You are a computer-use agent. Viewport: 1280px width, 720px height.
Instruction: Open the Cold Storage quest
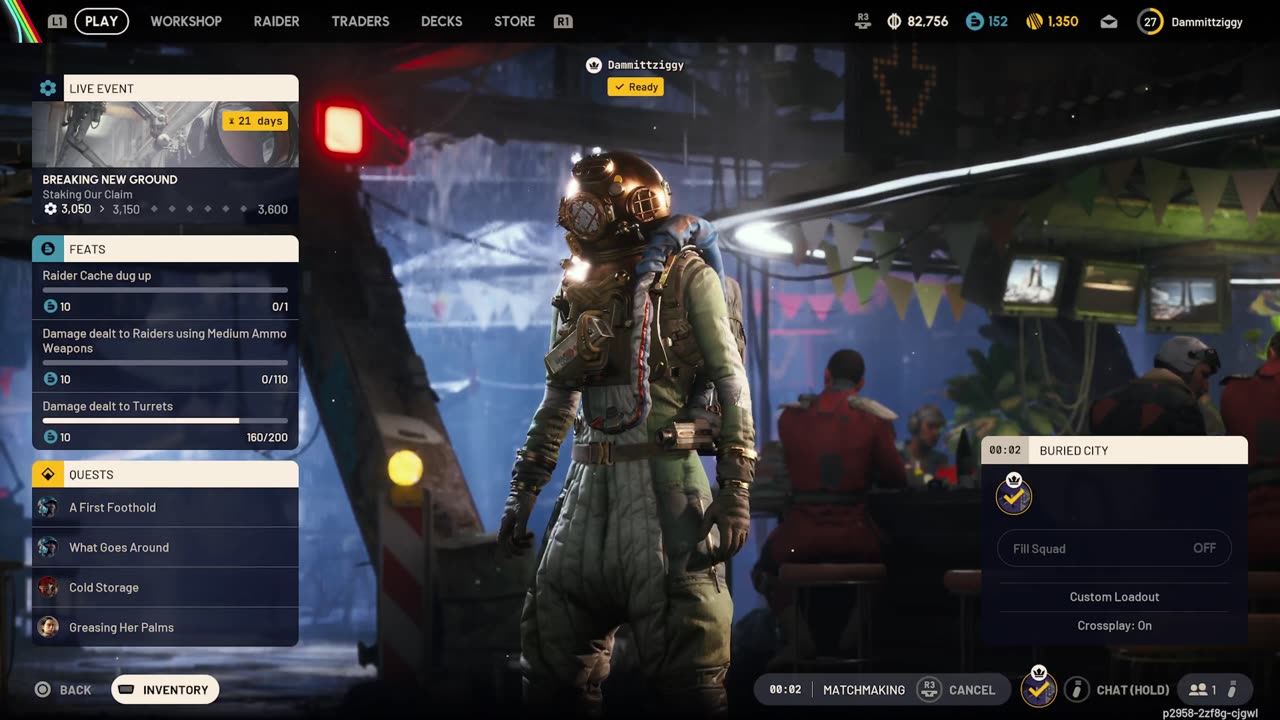(x=165, y=587)
